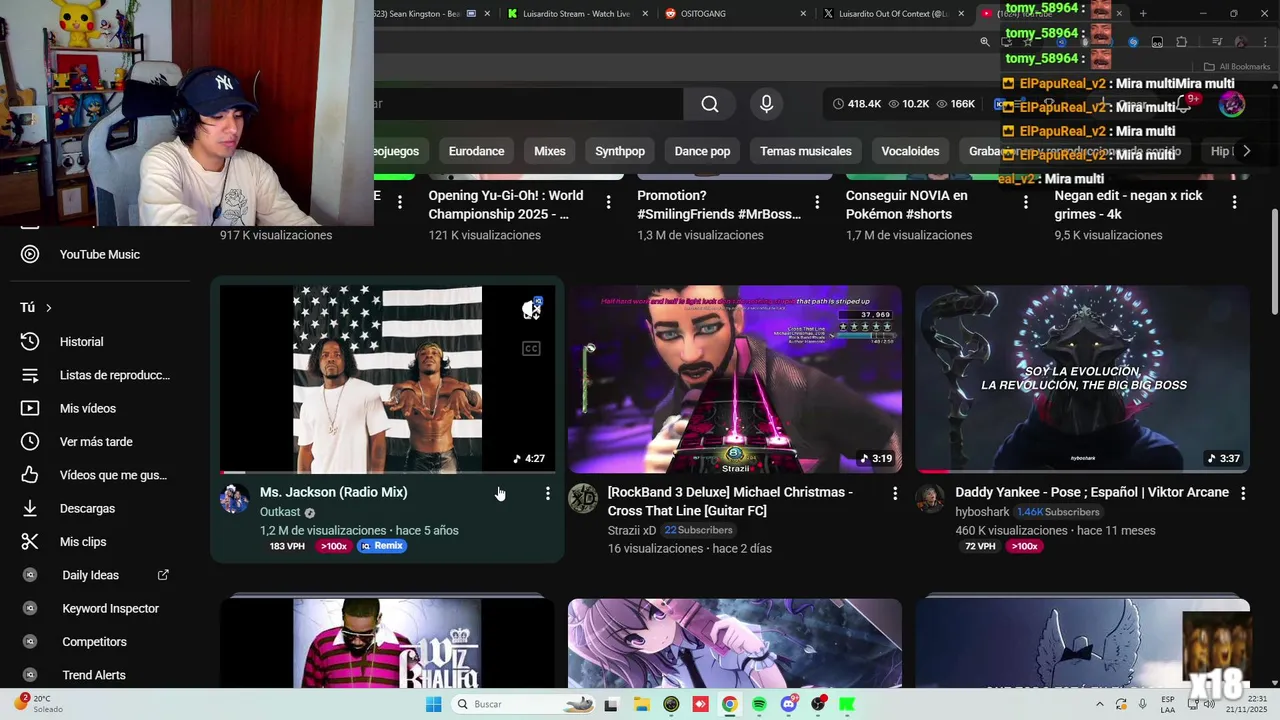Open hyboshark channel avatar
This screenshot has width=1280, height=720.
[930, 499]
